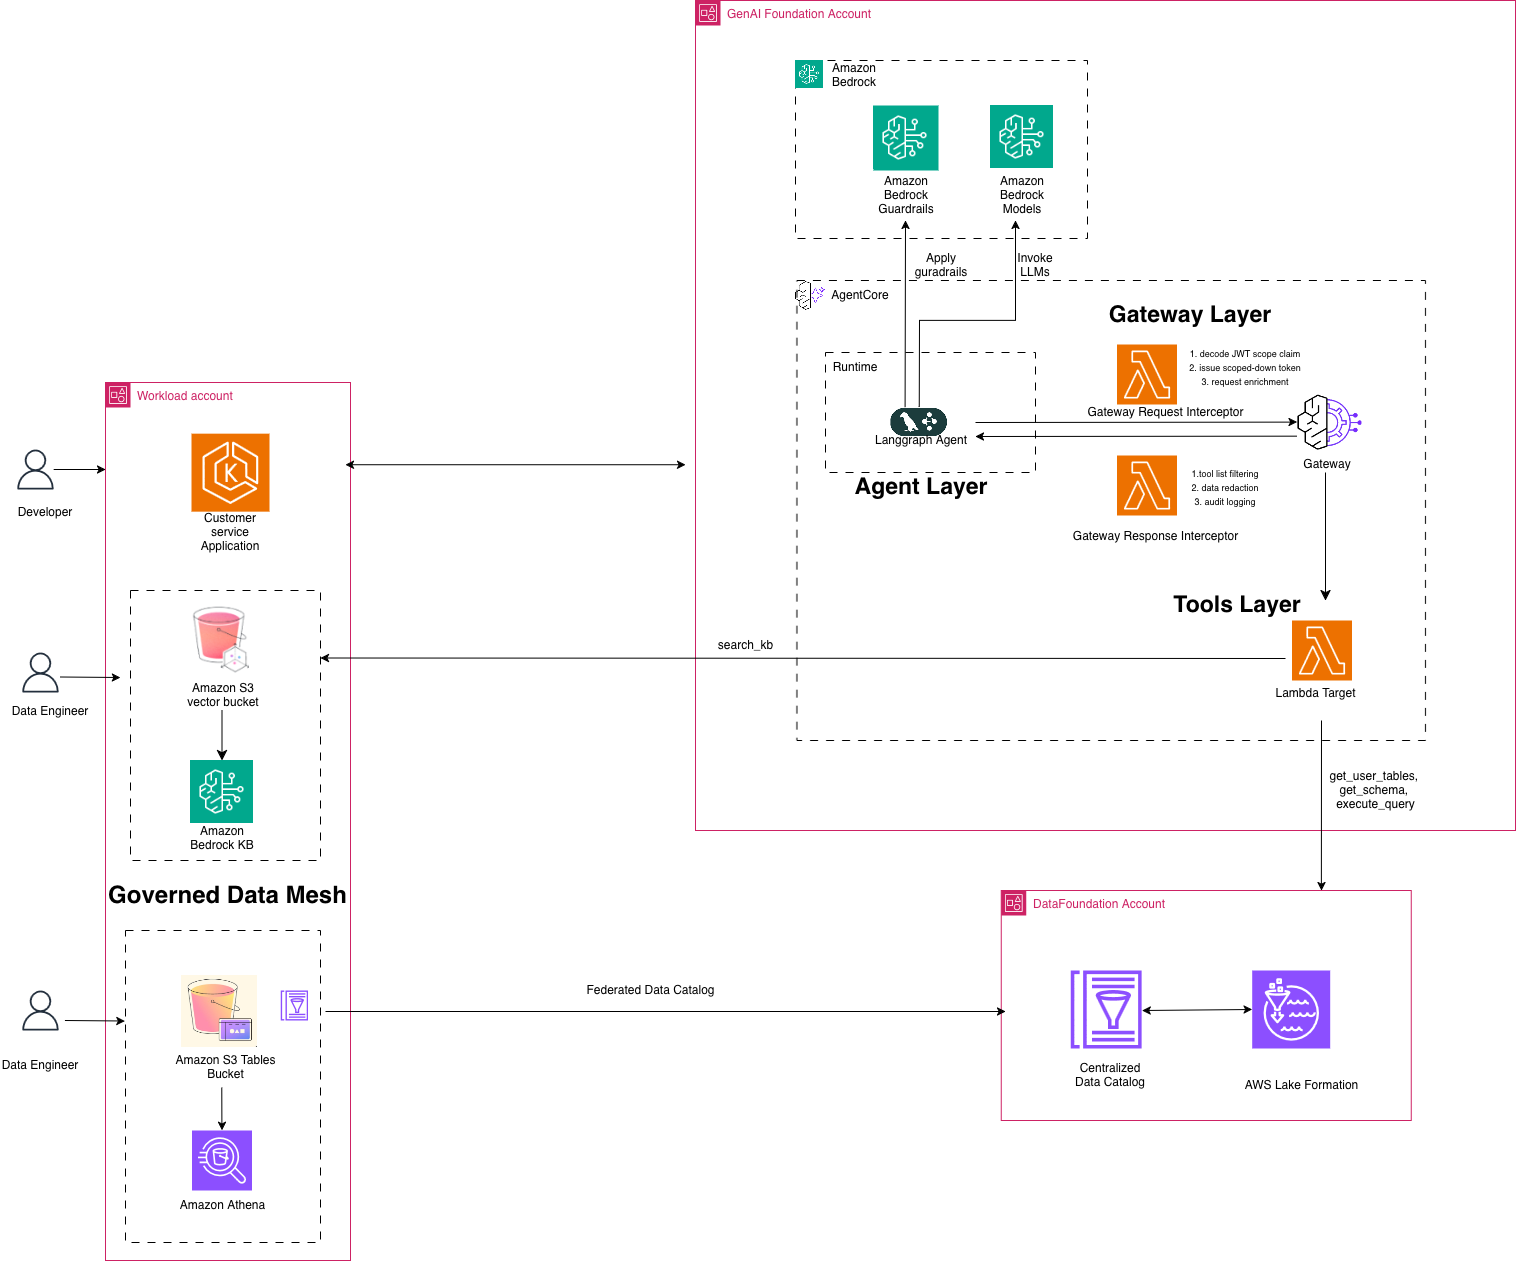Click the Amazon Bedrock Guardrails icon
The width and height of the screenshot is (1516, 1262).
(x=905, y=137)
